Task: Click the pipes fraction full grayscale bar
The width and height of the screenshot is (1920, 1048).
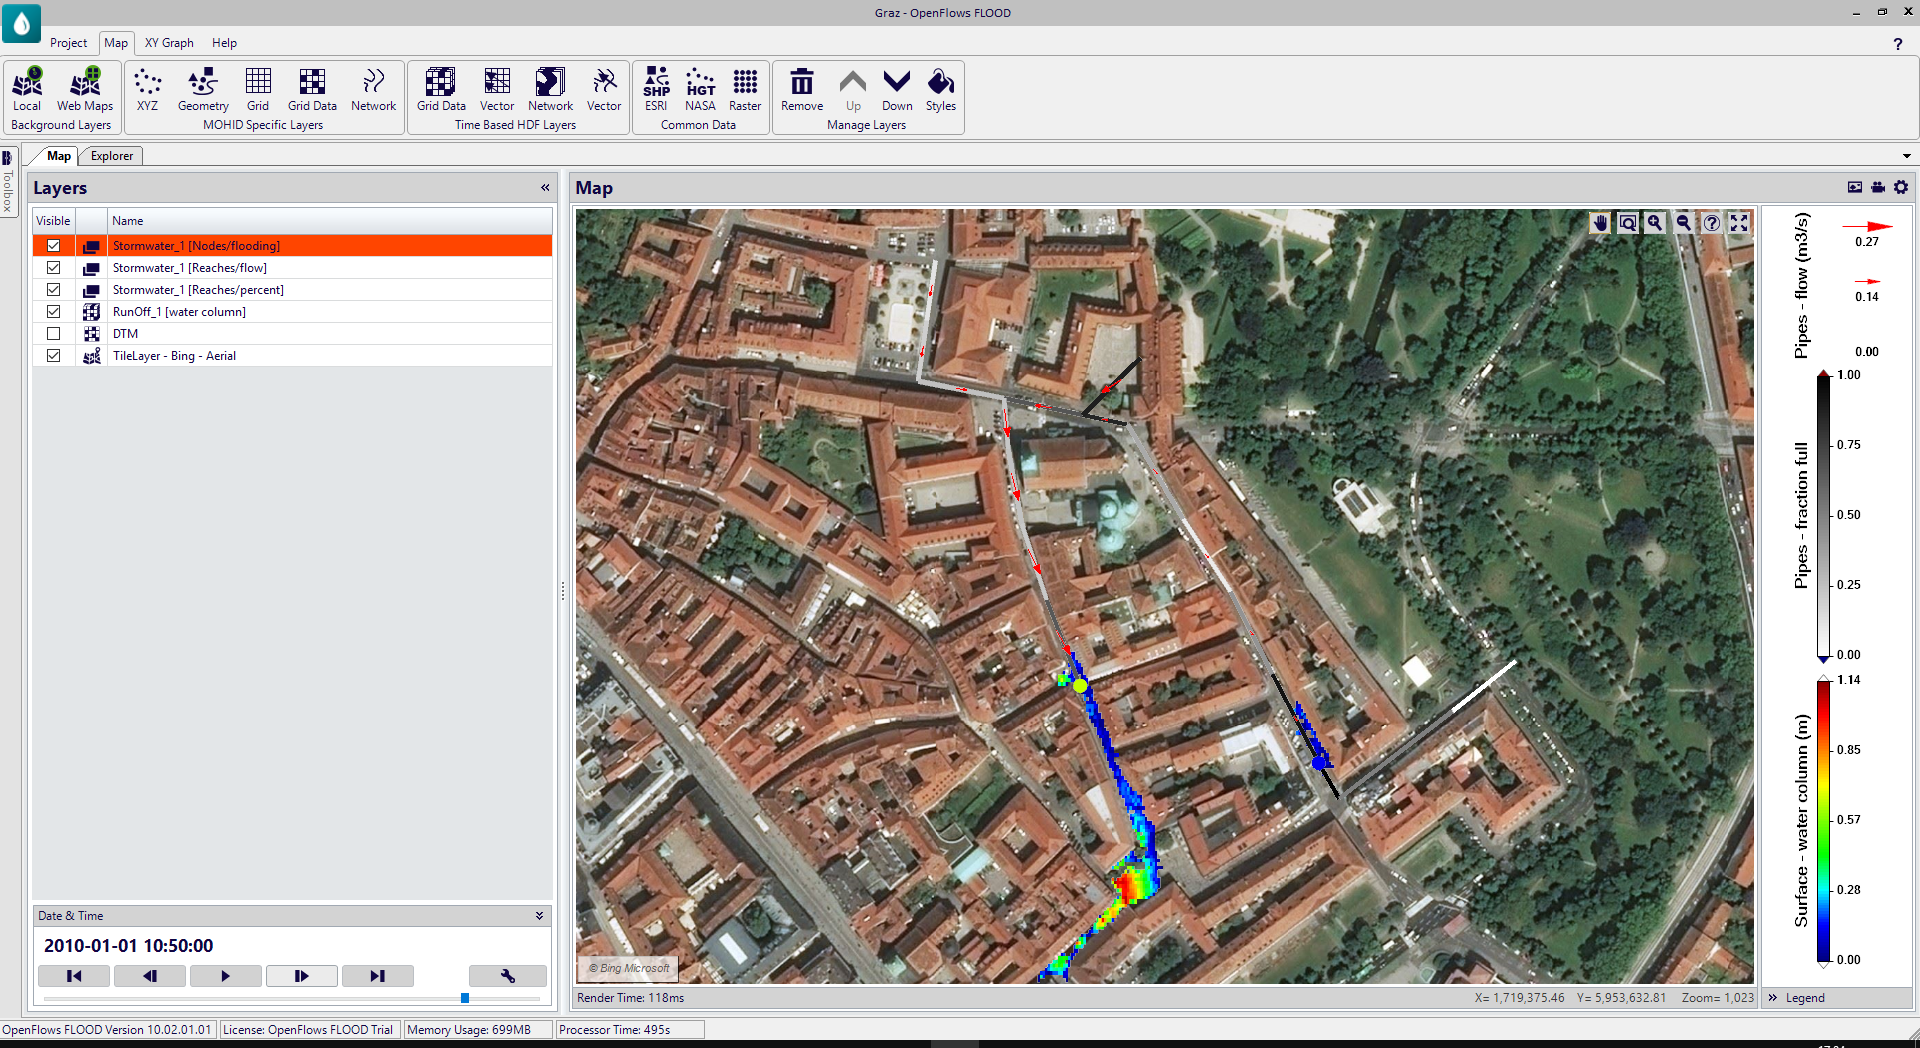Action: click(1824, 515)
